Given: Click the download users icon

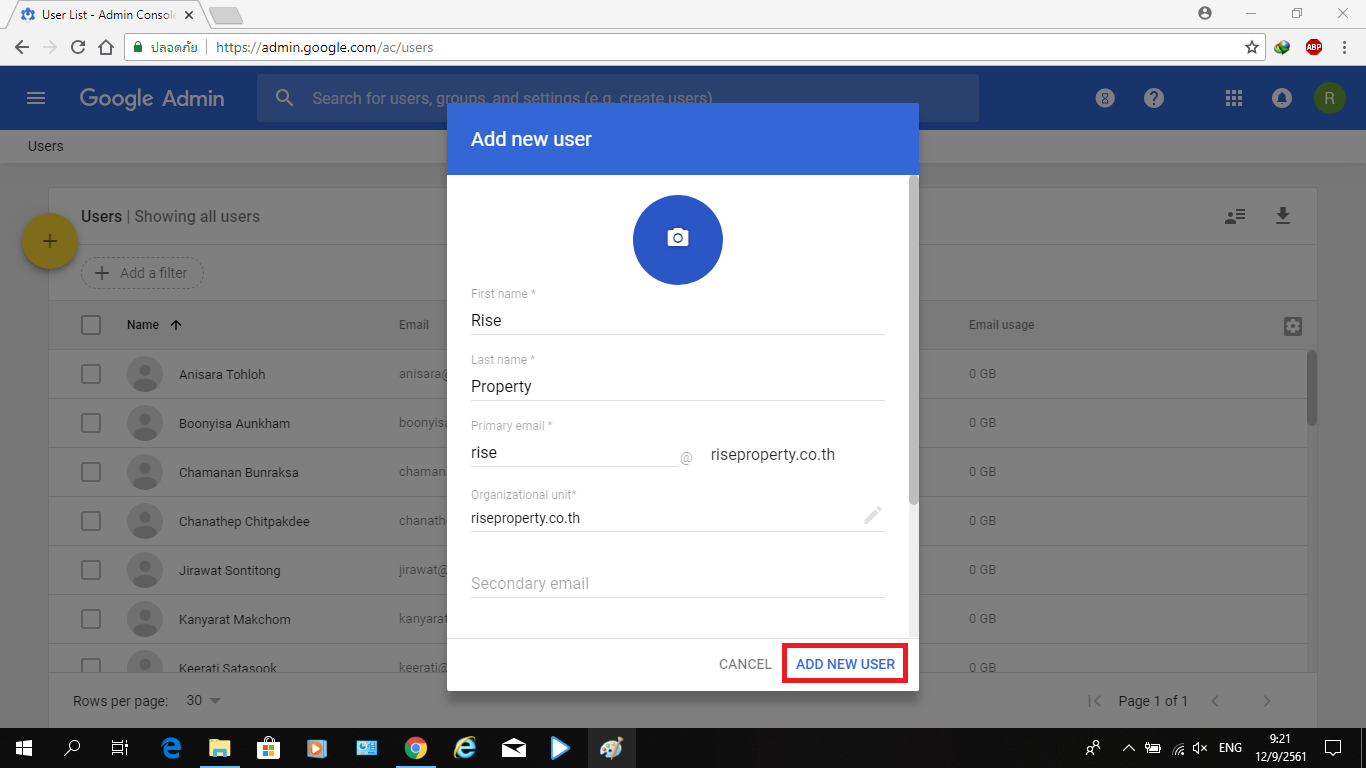Looking at the screenshot, I should 1282,216.
